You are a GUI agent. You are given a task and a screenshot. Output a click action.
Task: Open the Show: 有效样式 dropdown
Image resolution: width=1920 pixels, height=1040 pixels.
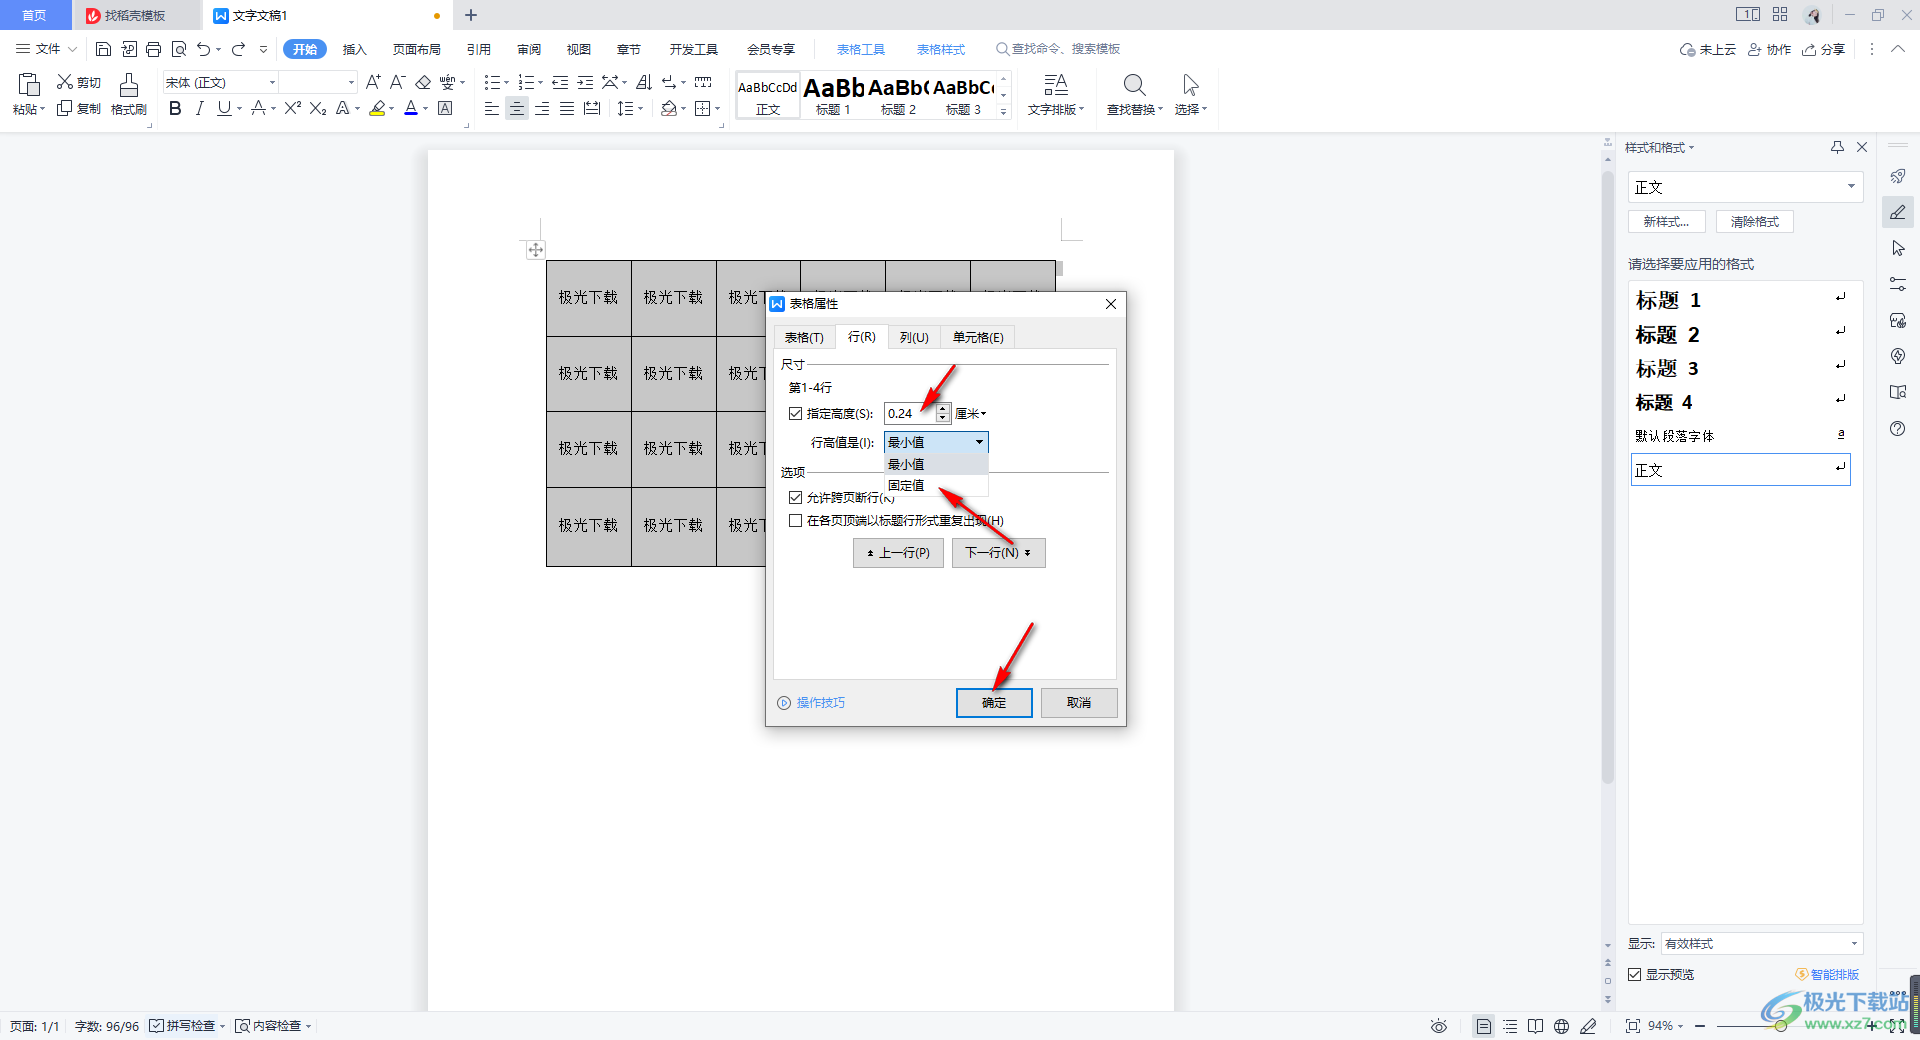pos(1761,943)
